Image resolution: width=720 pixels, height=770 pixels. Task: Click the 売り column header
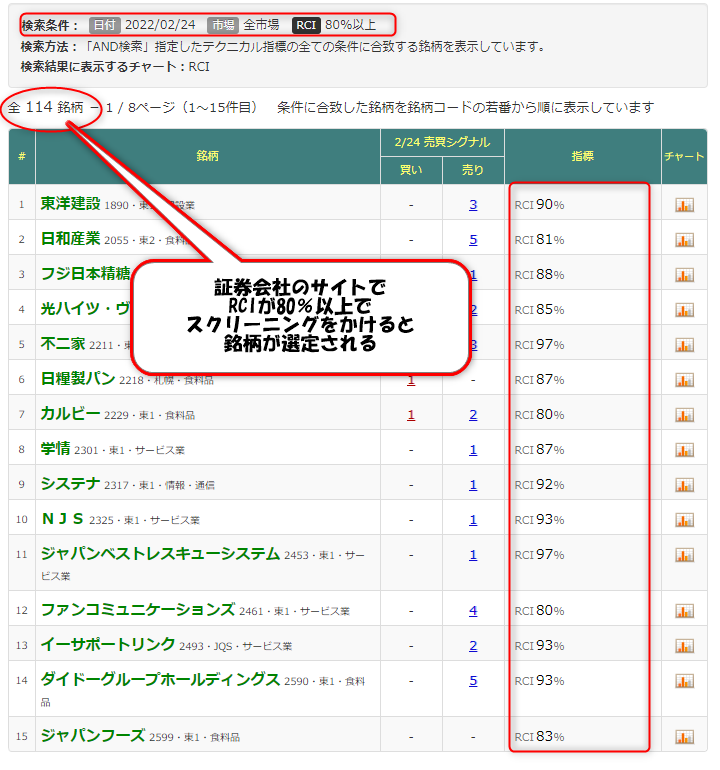point(473,170)
